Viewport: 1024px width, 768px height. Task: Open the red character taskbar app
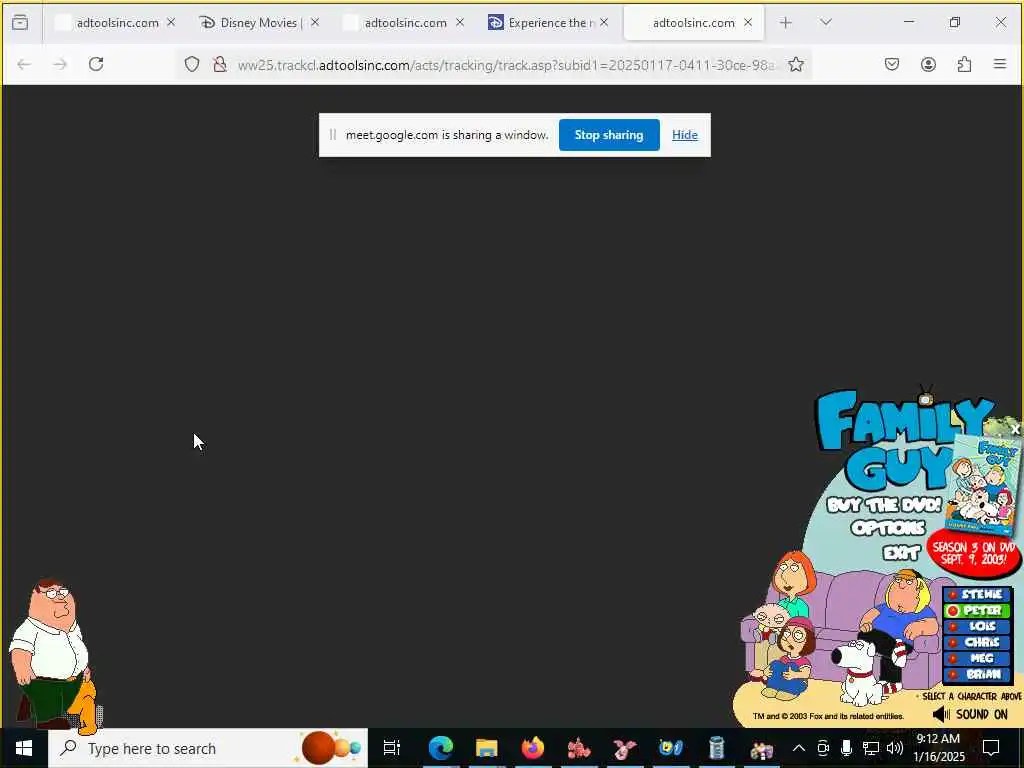[579, 748]
